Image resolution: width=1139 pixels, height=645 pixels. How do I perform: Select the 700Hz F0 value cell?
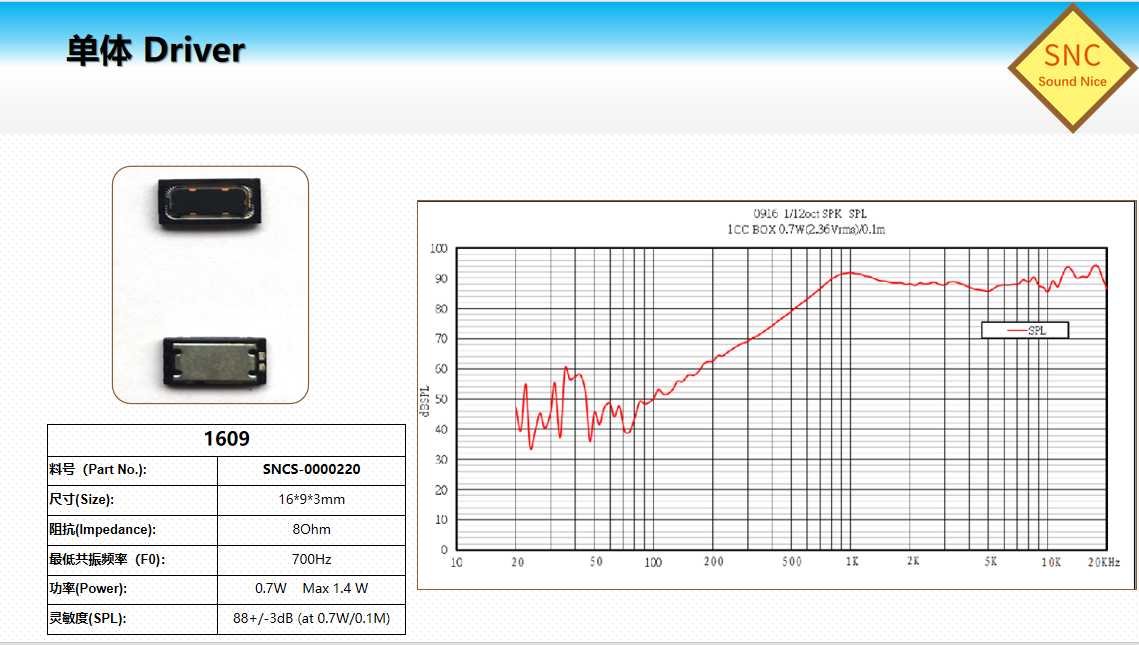tap(311, 559)
